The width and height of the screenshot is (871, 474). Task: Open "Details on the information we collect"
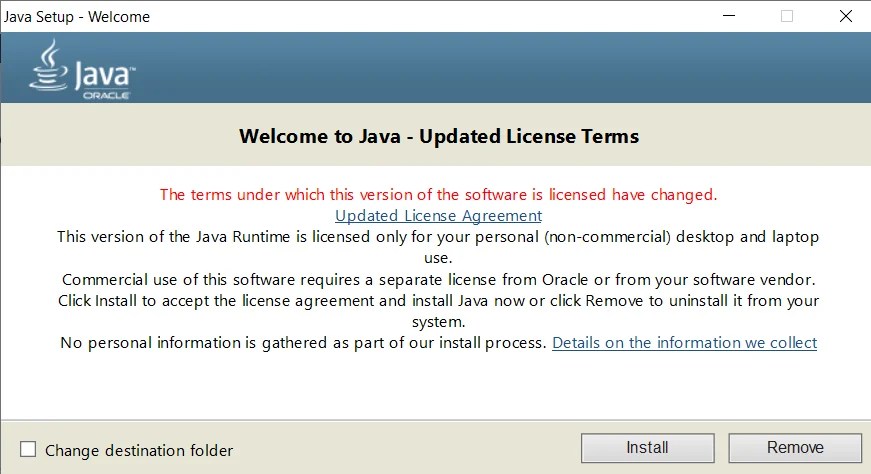click(x=684, y=342)
